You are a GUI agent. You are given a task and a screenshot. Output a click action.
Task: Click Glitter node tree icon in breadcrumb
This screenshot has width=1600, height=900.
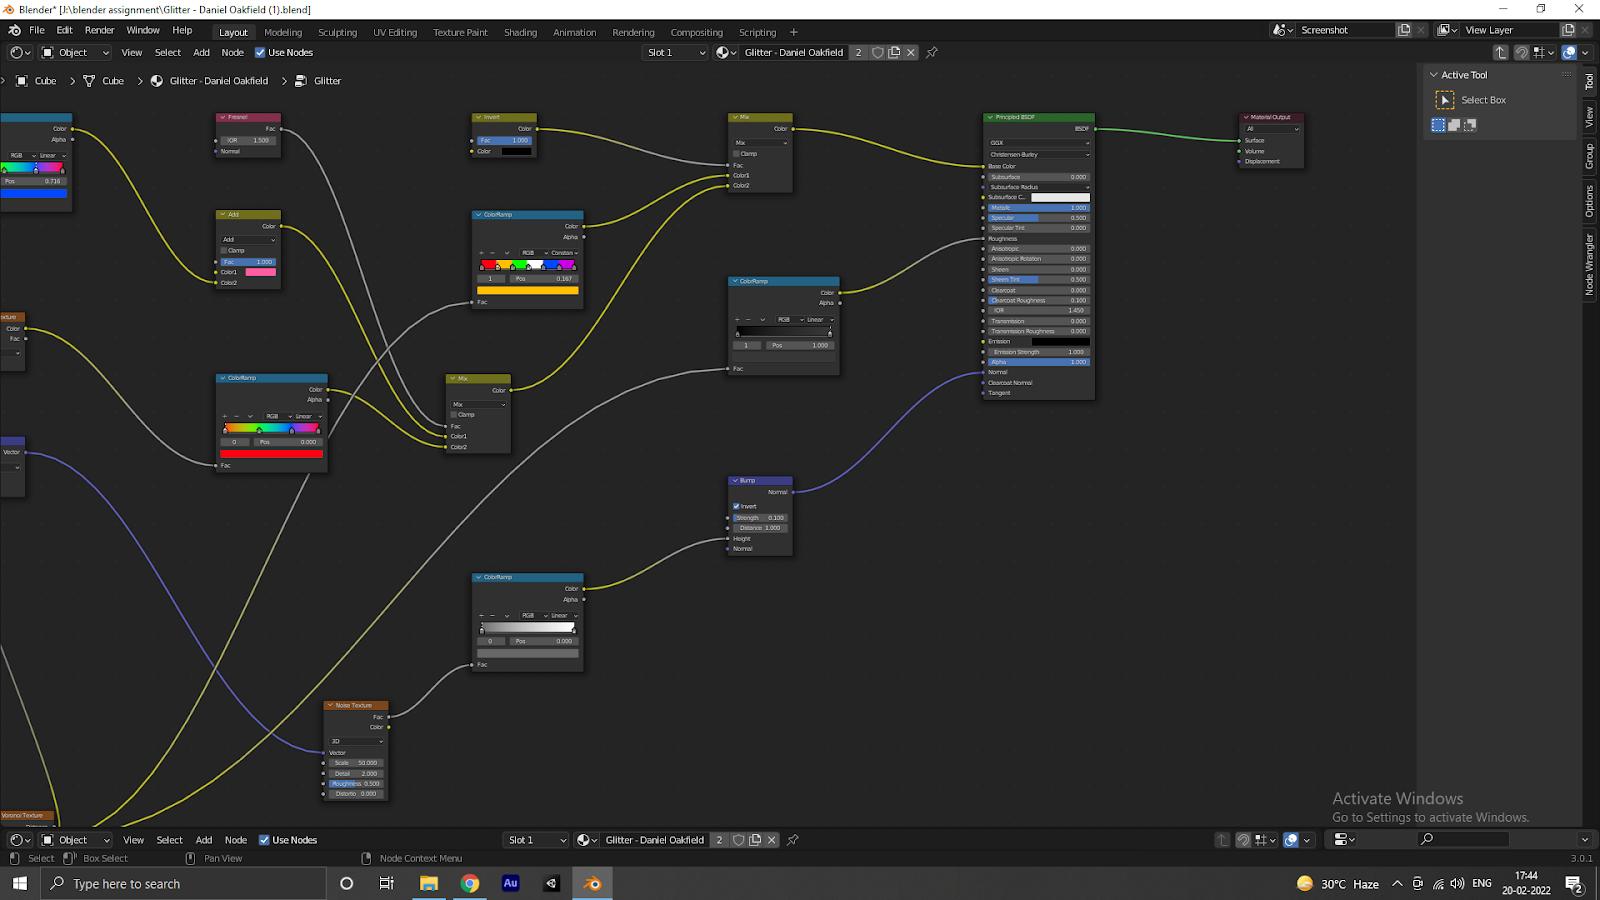click(301, 81)
